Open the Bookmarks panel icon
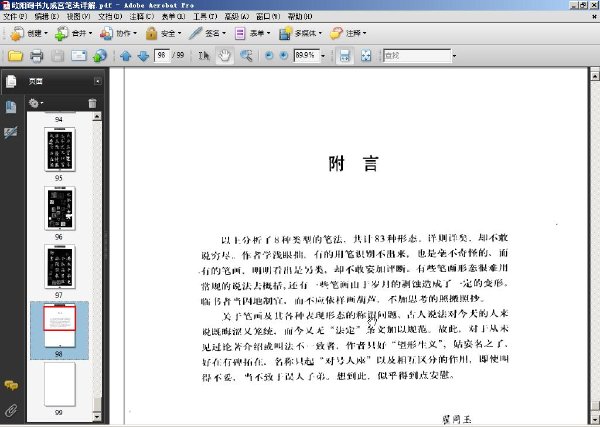This screenshot has width=600, height=427. coord(11,107)
